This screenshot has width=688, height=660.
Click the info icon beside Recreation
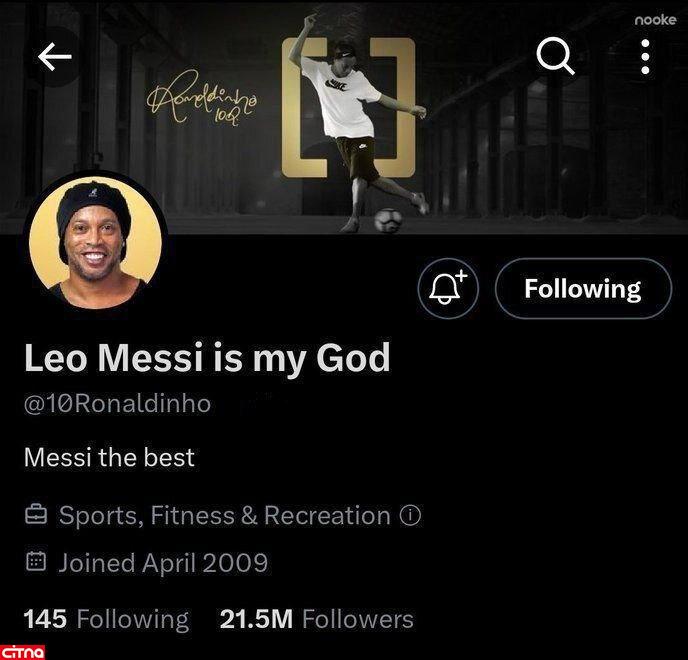coord(410,516)
